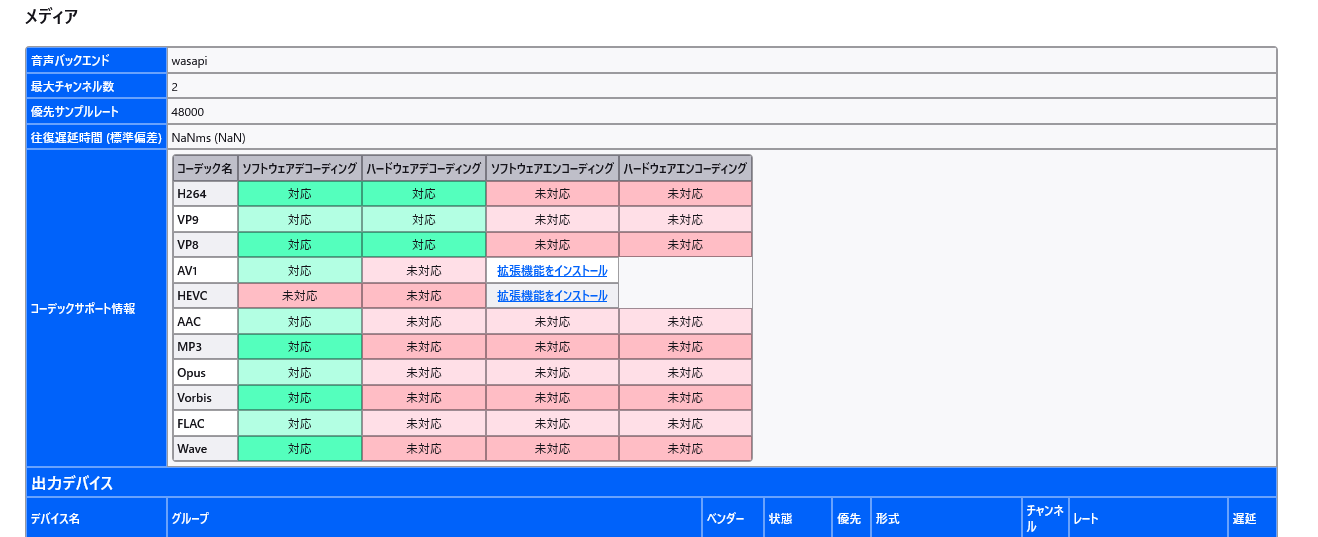This screenshot has height=537, width=1318.
Task: Click H264 software encoding 未対応 cell
Action: click(x=552, y=194)
